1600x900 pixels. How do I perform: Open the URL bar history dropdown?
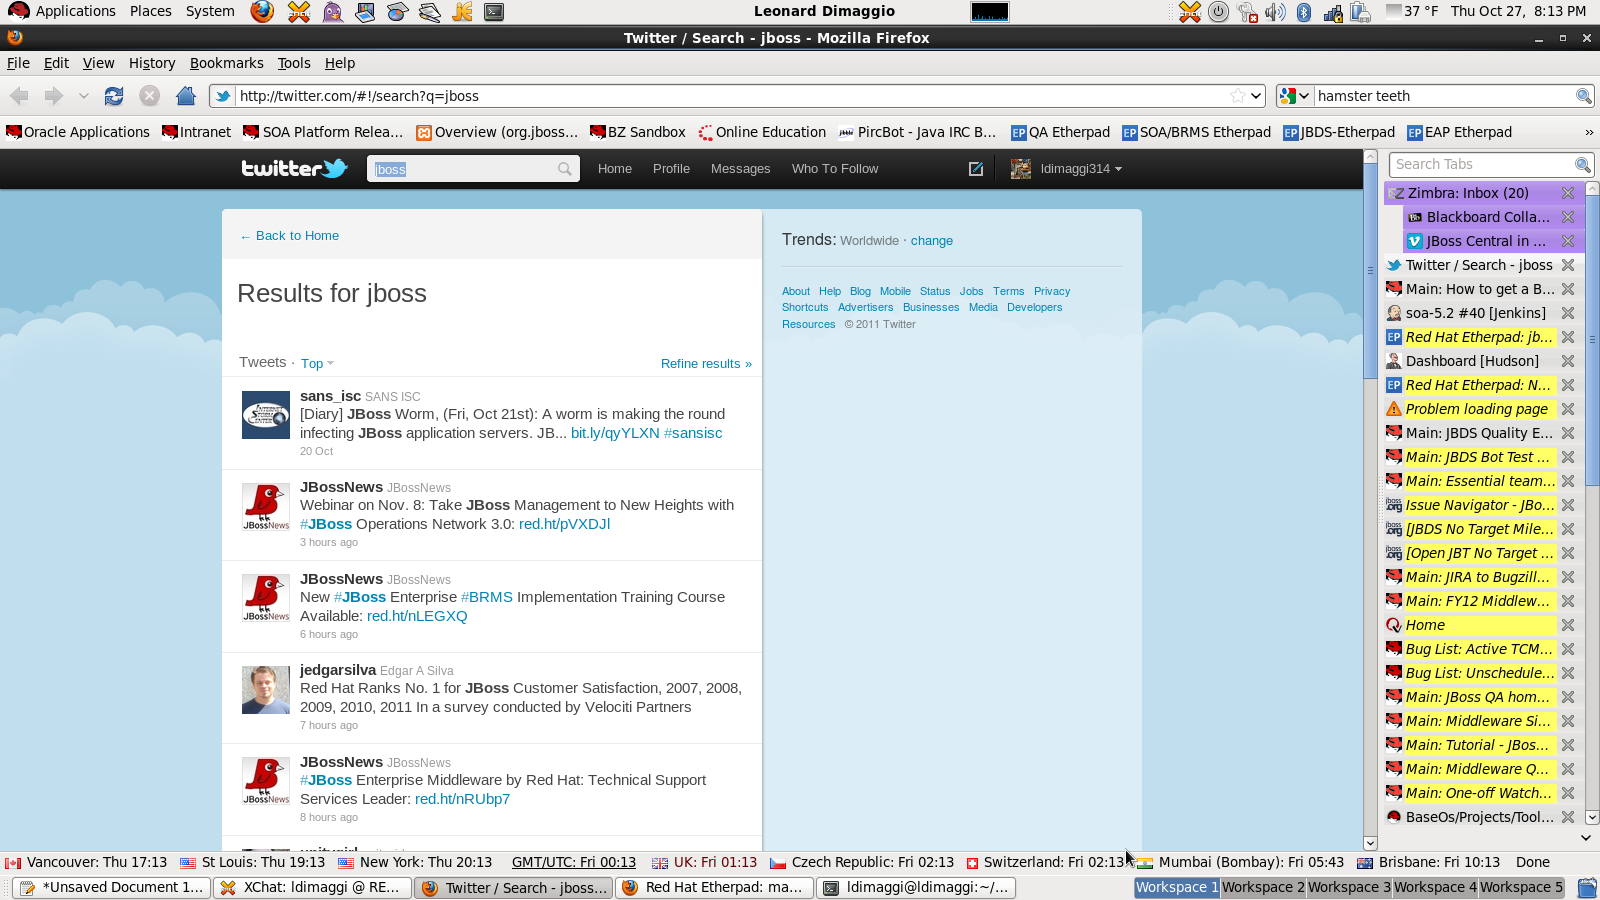[x=1257, y=96]
